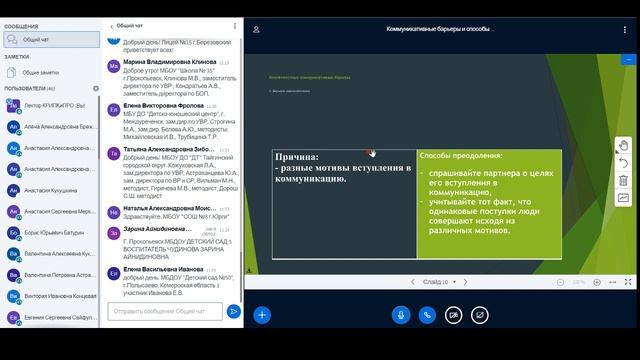Click the presentation title Коммуникативные барьеры
Viewport: 640px width, 360px height.
pyautogui.click(x=440, y=29)
